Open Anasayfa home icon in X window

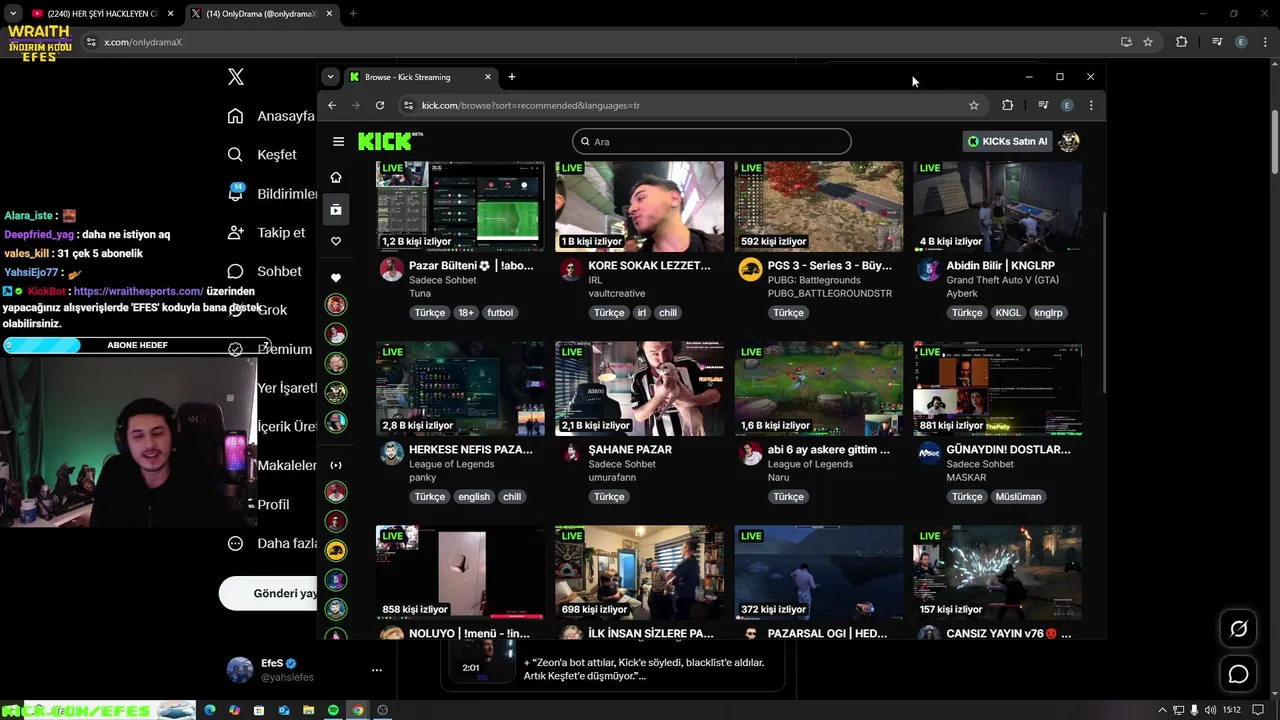click(x=235, y=116)
